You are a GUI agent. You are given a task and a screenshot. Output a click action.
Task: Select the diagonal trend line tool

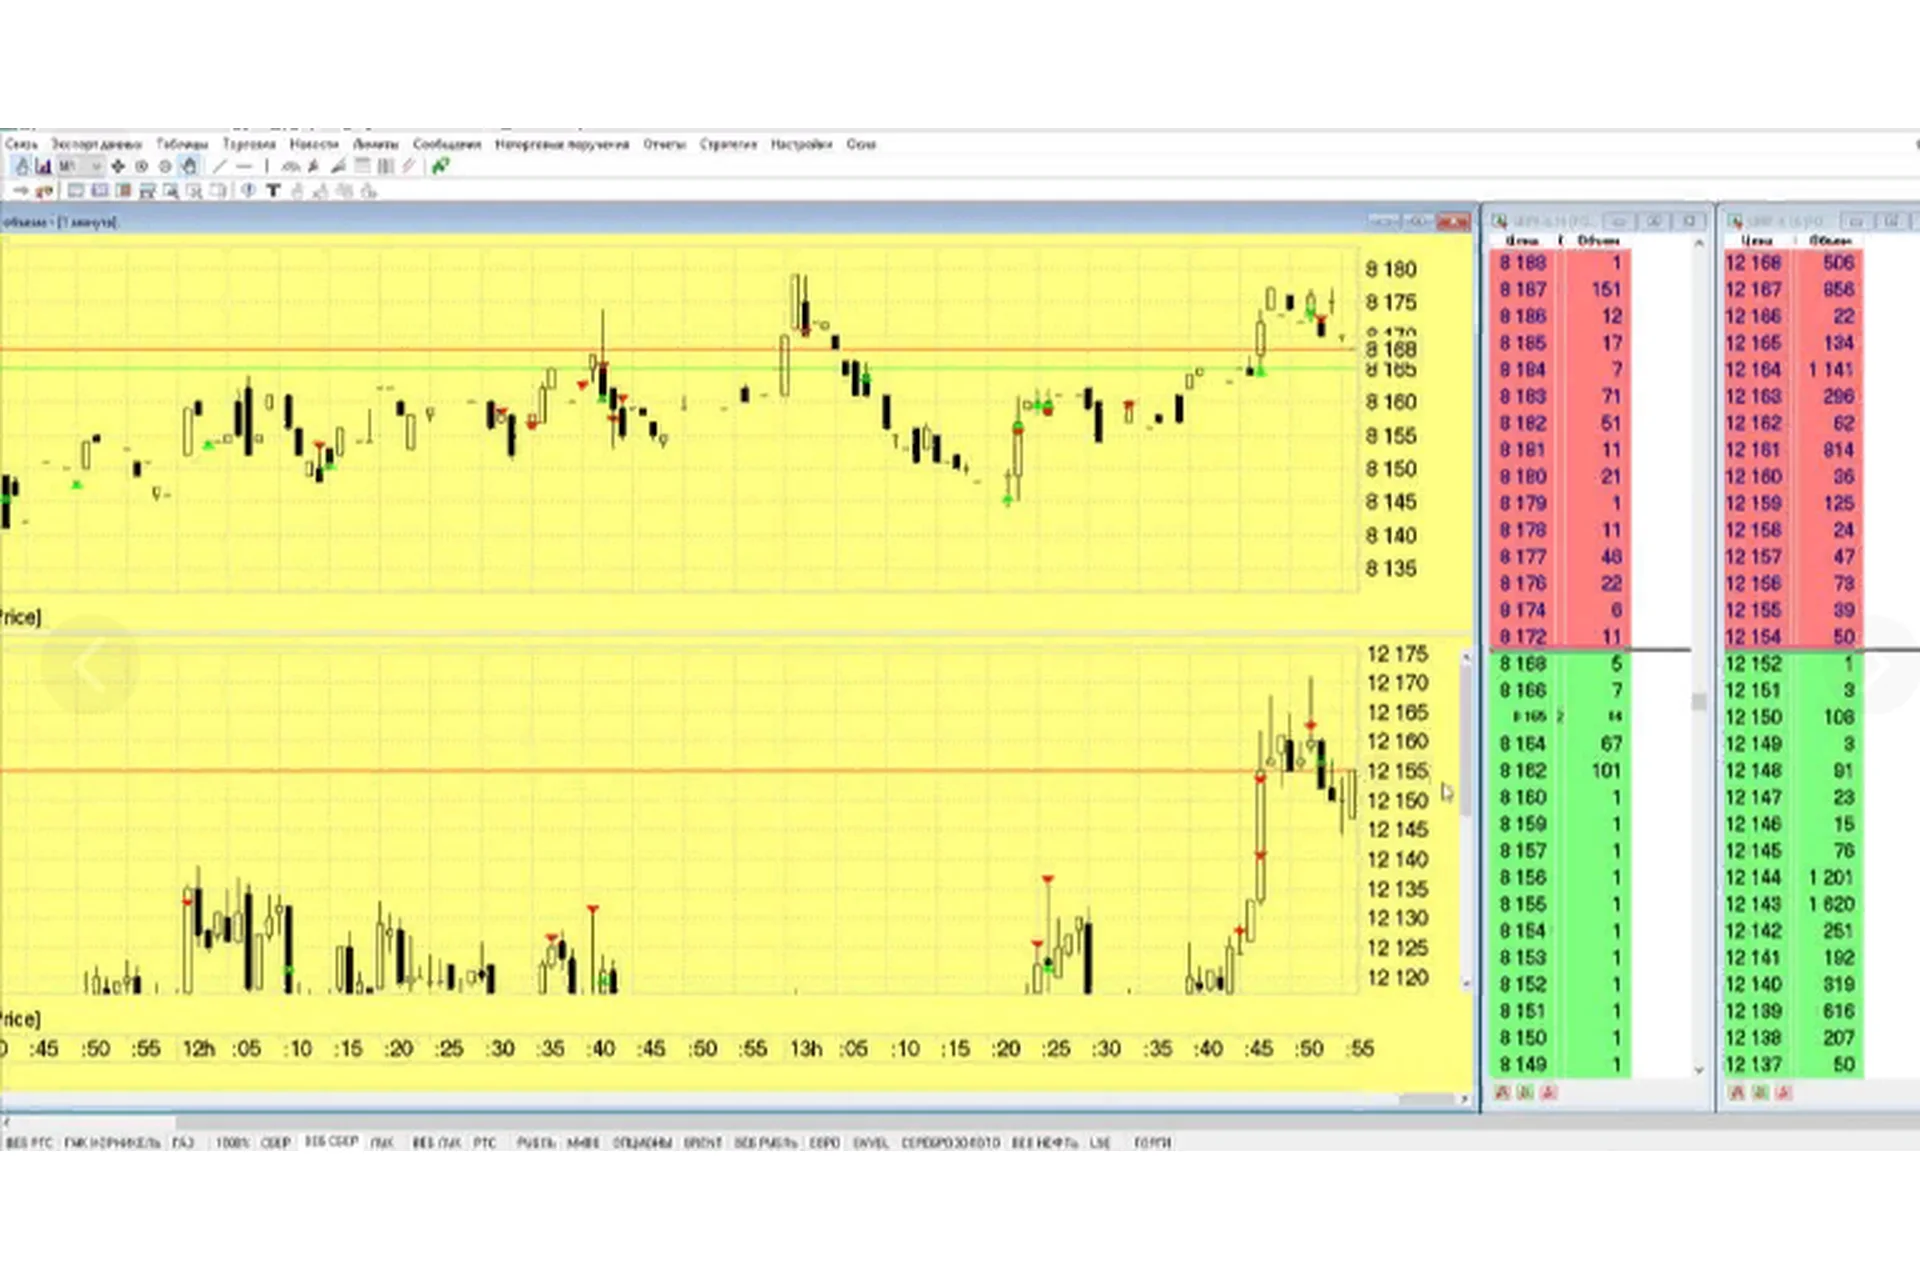(220, 167)
